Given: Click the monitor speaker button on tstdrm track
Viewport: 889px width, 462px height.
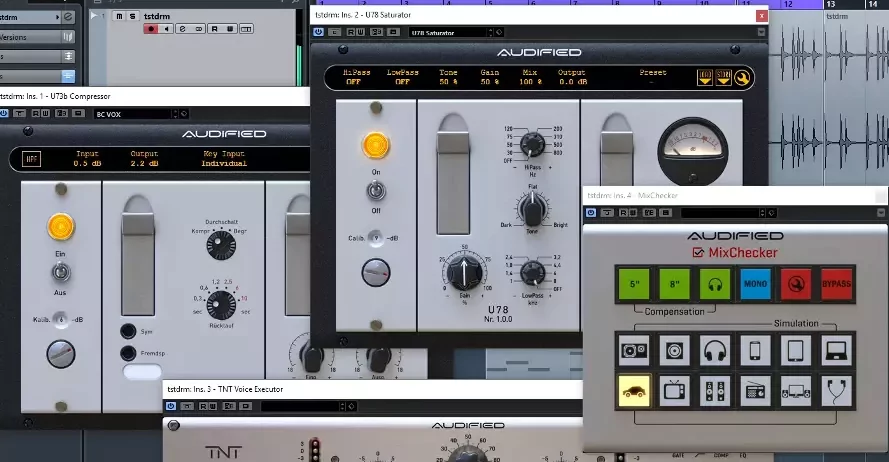Looking at the screenshot, I should [x=166, y=29].
